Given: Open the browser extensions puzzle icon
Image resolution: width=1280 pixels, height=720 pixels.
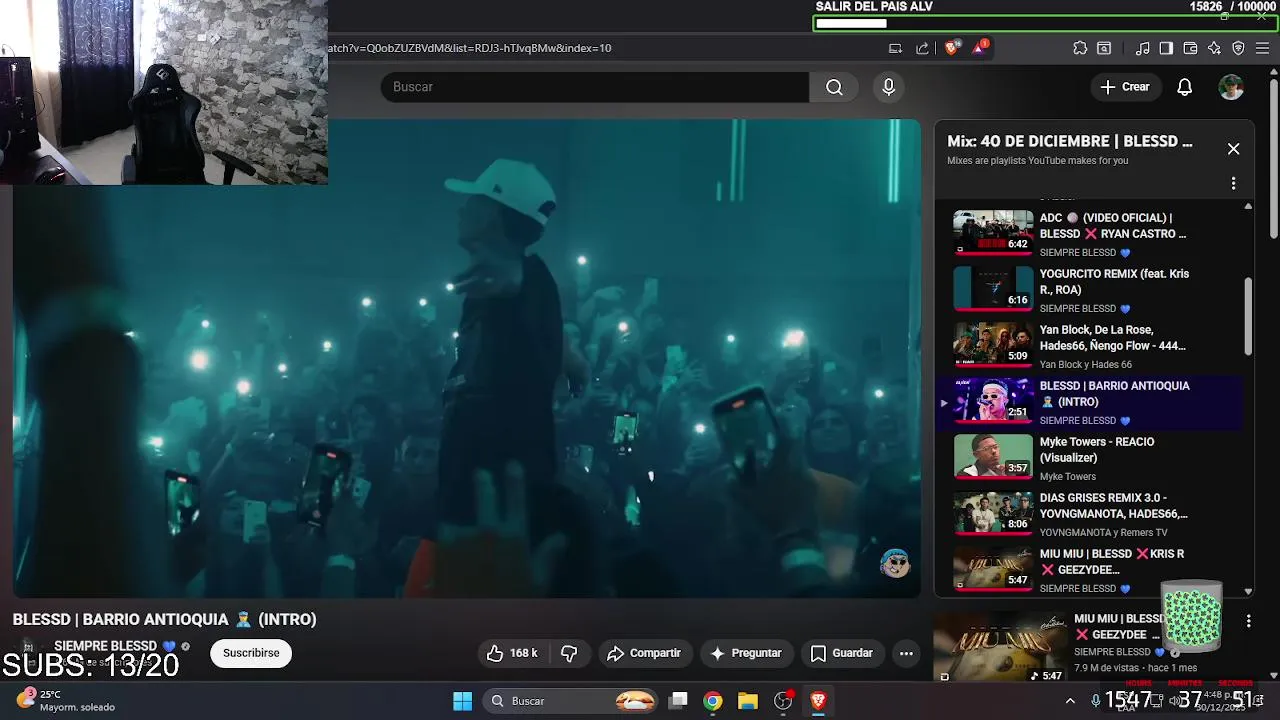Looking at the screenshot, I should (x=1080, y=48).
